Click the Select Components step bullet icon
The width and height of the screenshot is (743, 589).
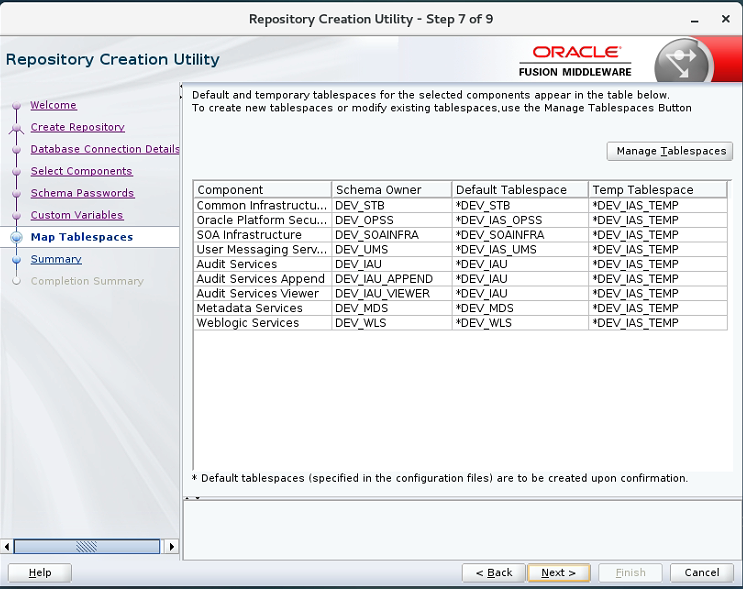tap(17, 172)
